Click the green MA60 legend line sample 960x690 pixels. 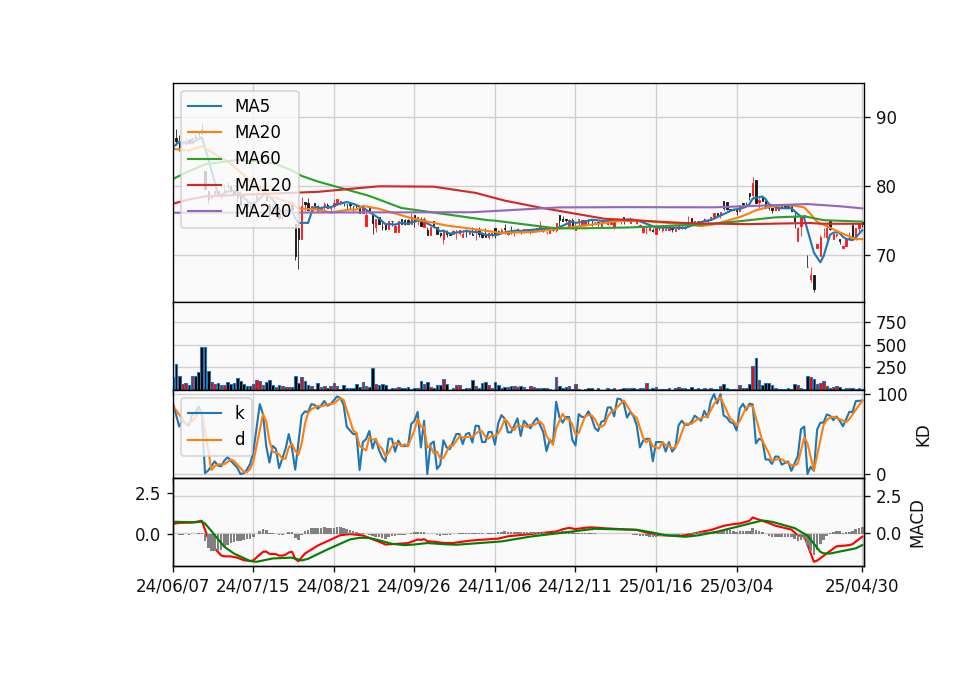pos(204,159)
